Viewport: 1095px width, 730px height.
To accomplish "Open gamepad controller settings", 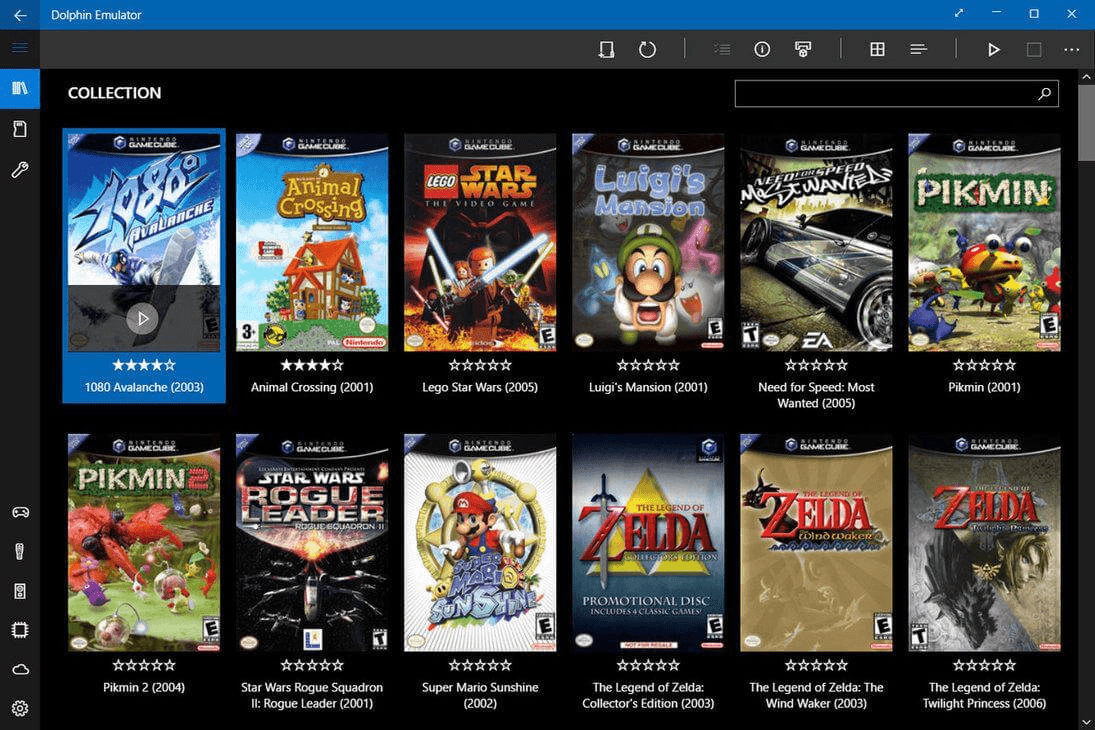I will 20,512.
